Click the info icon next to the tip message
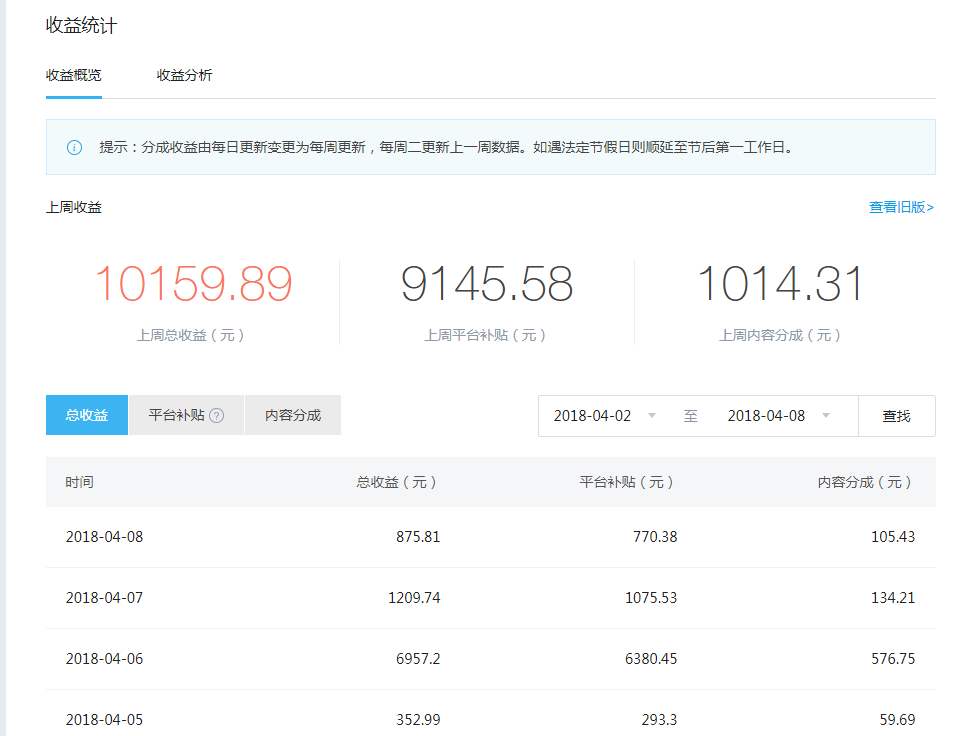This screenshot has height=736, width=964. coord(71,147)
